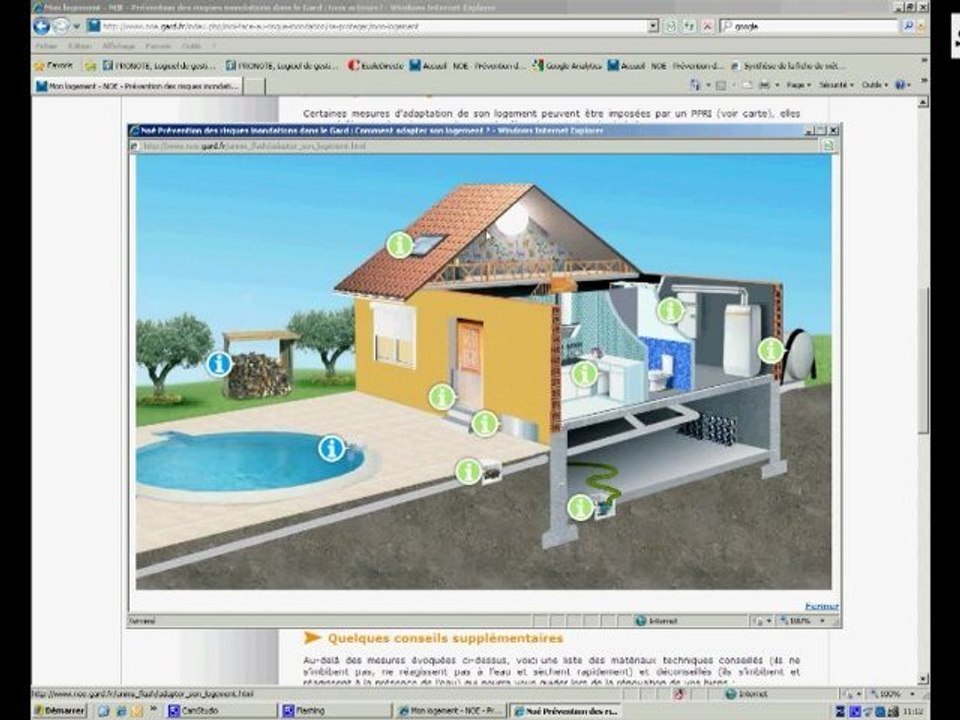The image size is (960, 720).
Task: Click the 'Quelques conseils supplémentaires' heading
Action: point(445,639)
